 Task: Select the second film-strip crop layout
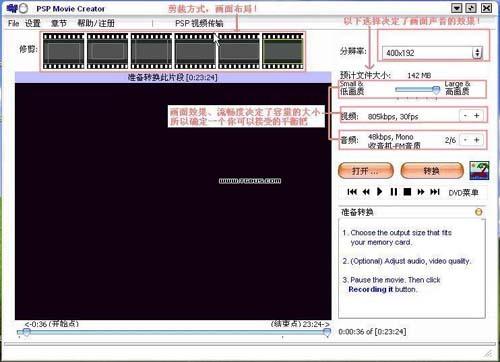point(107,51)
